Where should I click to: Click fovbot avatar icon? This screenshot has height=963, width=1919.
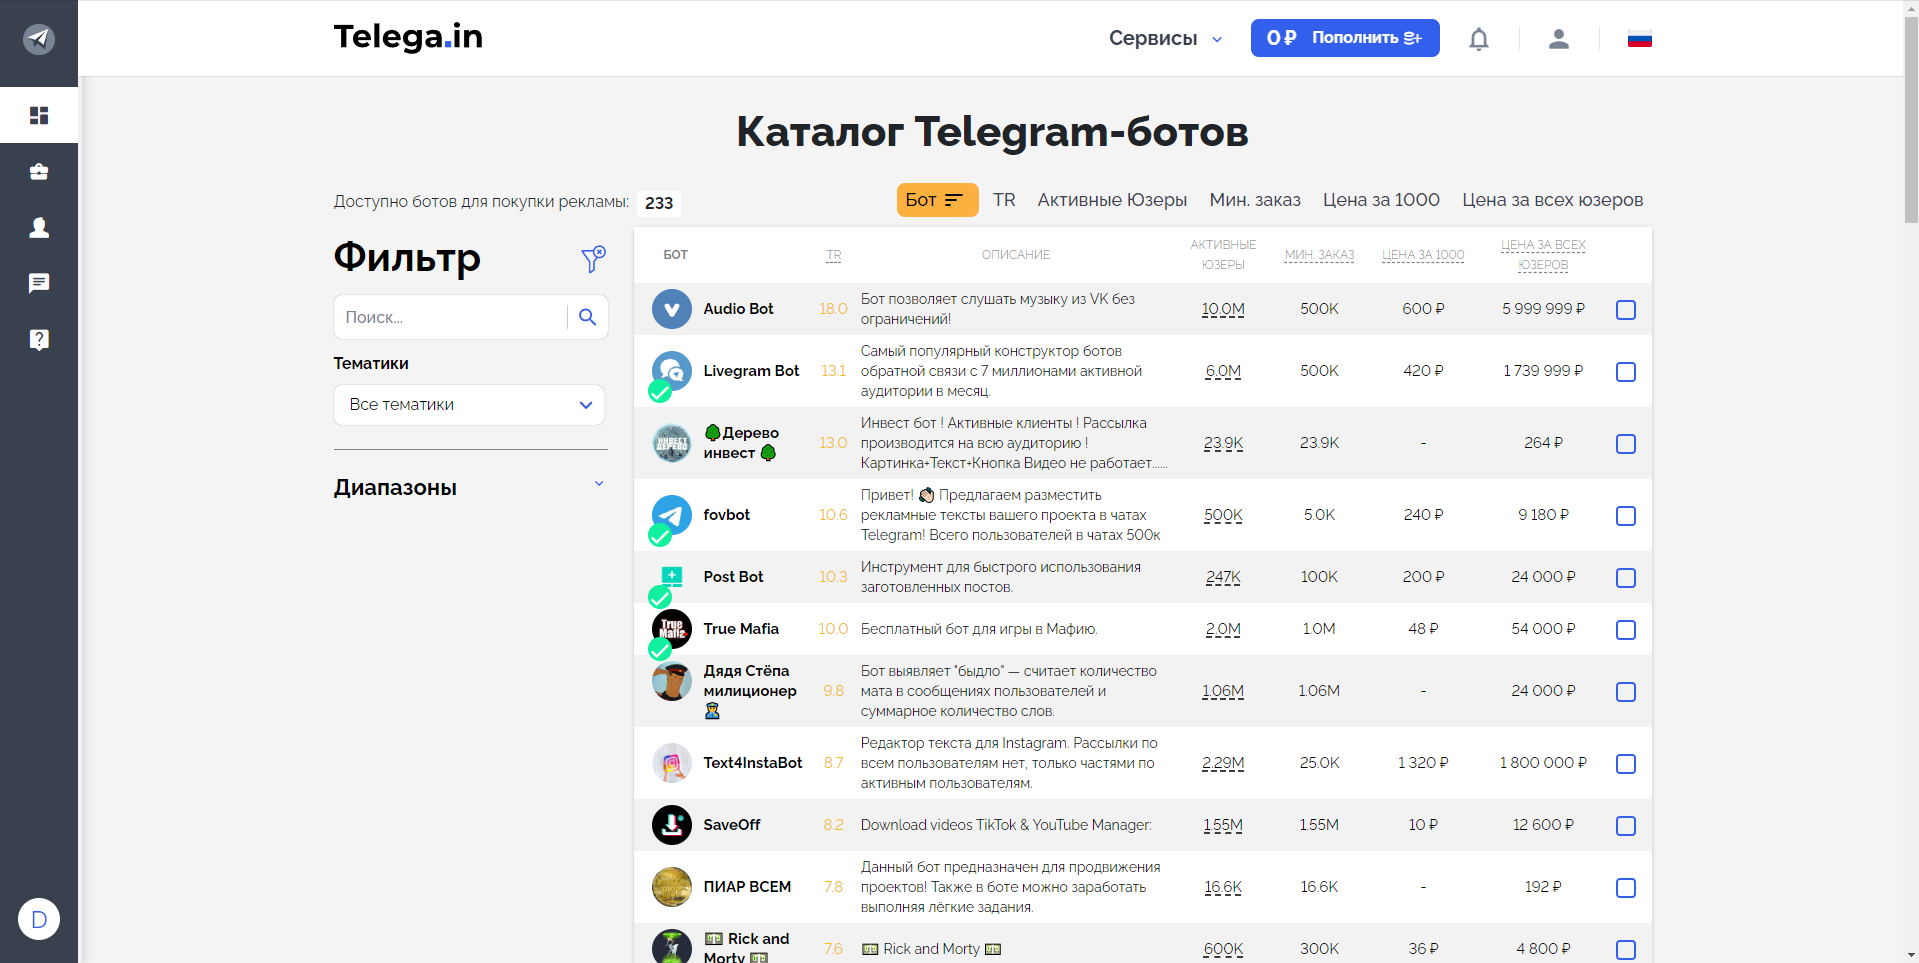click(x=672, y=515)
